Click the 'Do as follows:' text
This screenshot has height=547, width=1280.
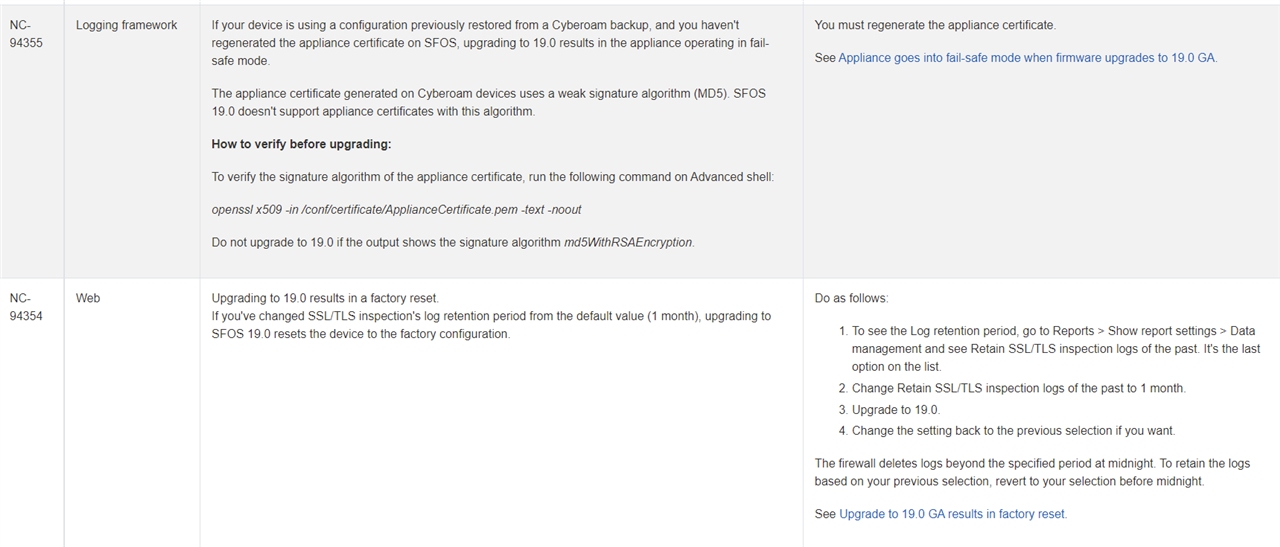pyautogui.click(x=851, y=298)
